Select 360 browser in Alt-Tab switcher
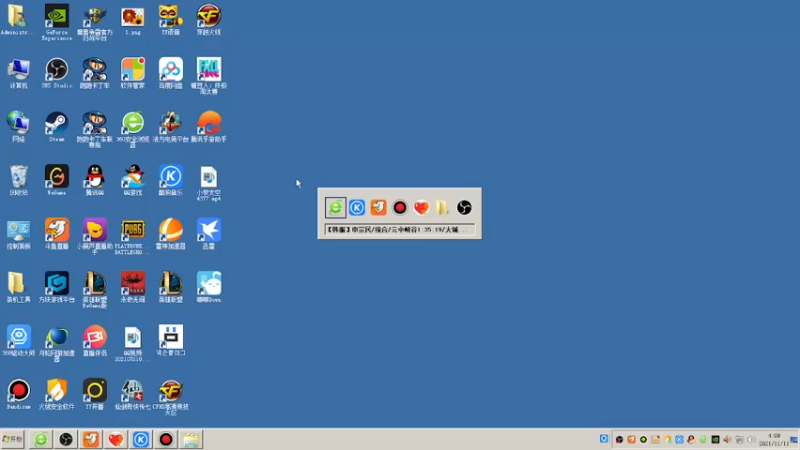Image resolution: width=800 pixels, height=450 pixels. [x=336, y=208]
